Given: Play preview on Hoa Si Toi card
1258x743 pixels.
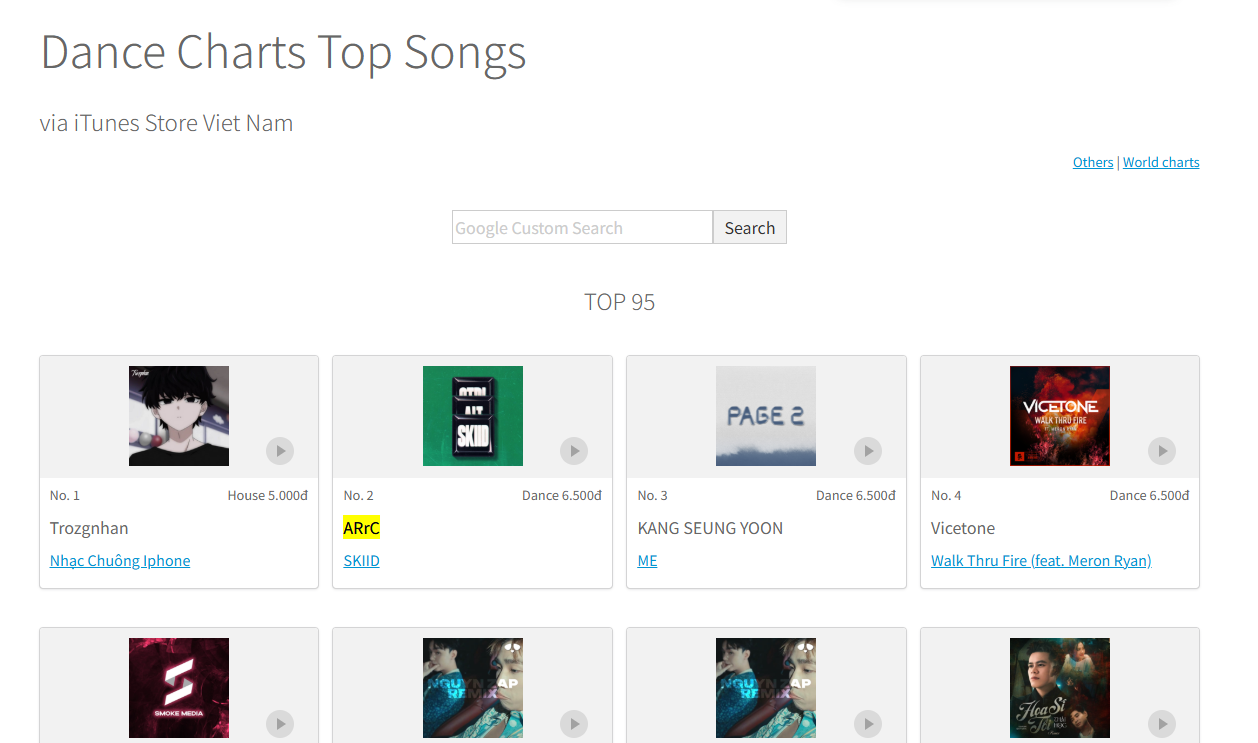Looking at the screenshot, I should pyautogui.click(x=1162, y=723).
